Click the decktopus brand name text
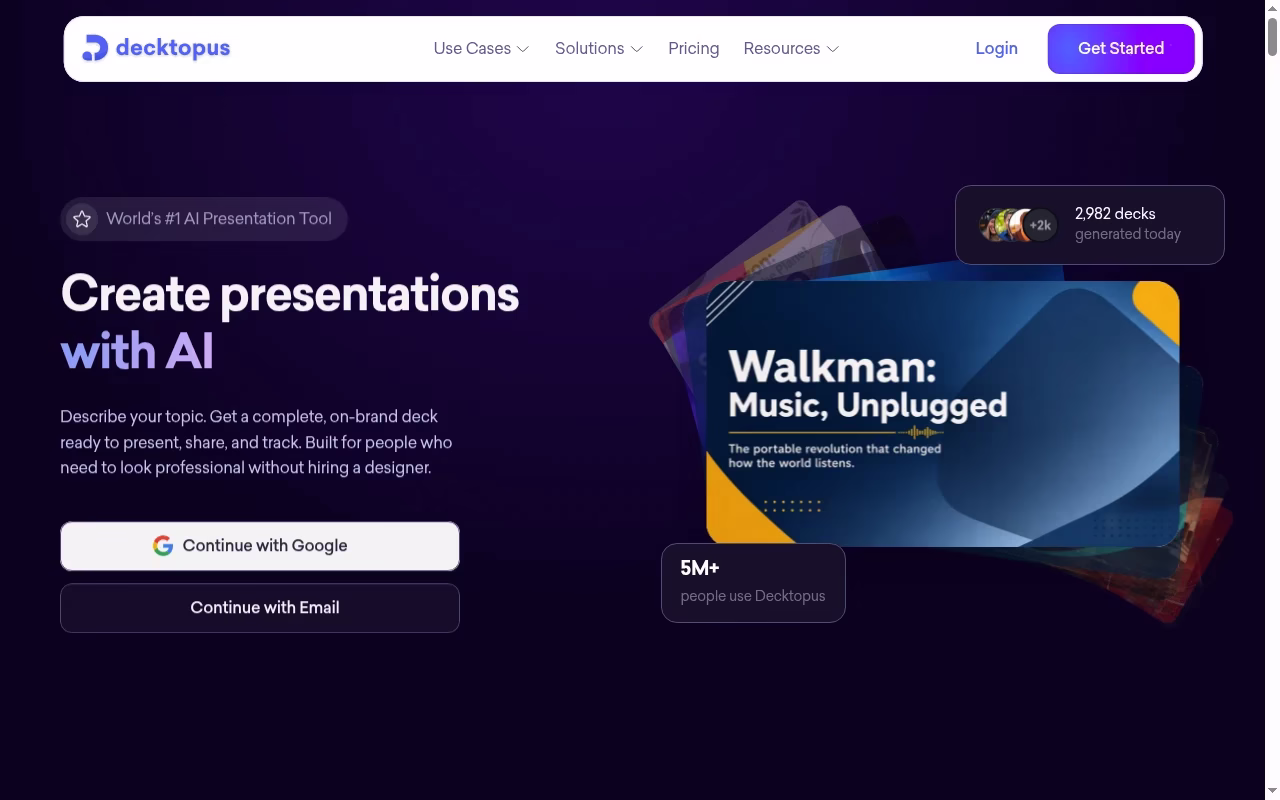The image size is (1280, 800). click(x=173, y=48)
